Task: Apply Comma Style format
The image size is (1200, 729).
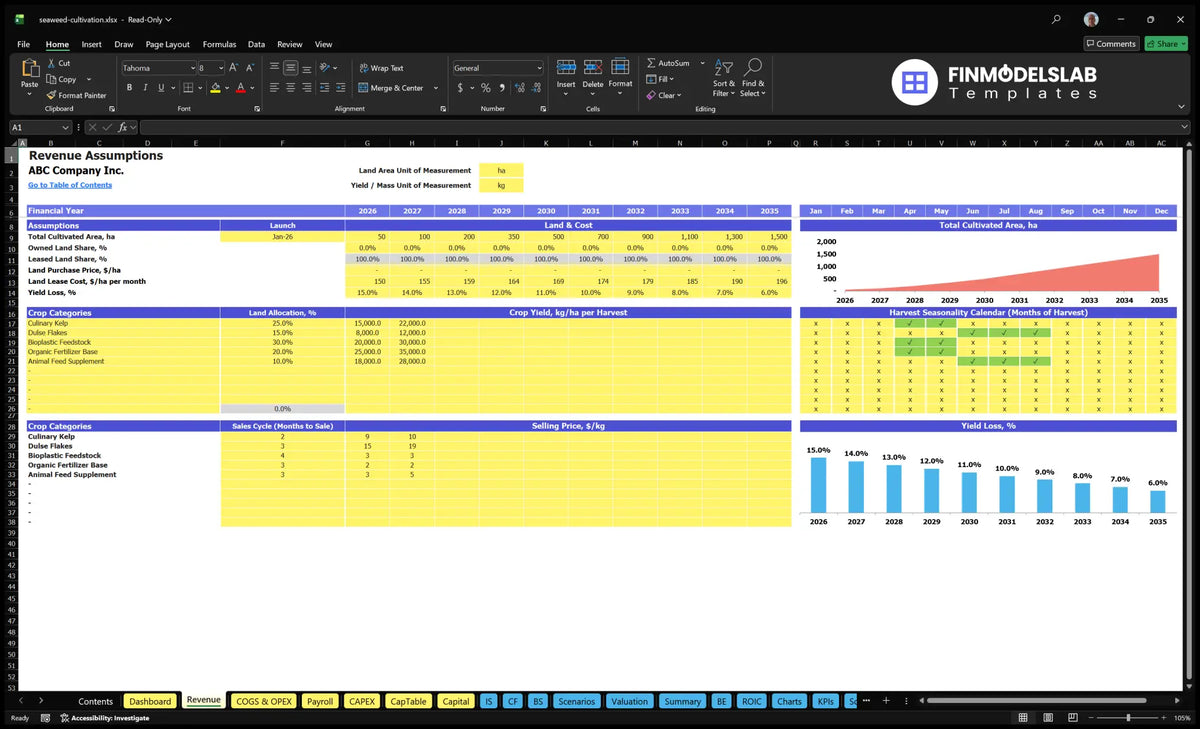Action: [x=500, y=88]
